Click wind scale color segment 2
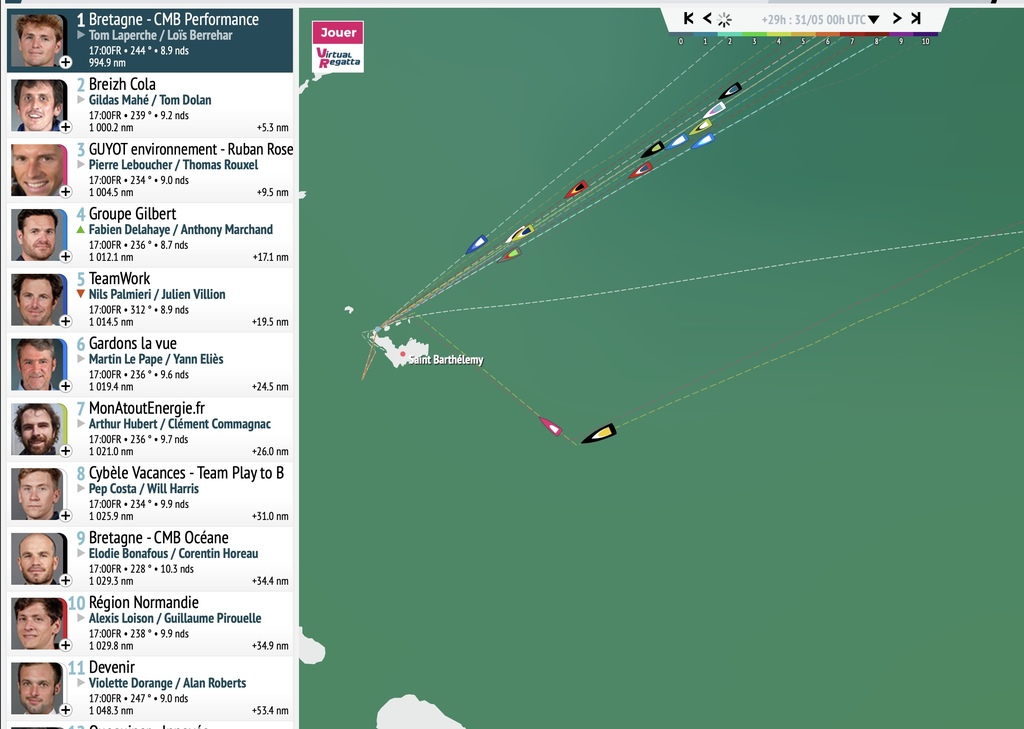The image size is (1024, 729). pyautogui.click(x=729, y=34)
